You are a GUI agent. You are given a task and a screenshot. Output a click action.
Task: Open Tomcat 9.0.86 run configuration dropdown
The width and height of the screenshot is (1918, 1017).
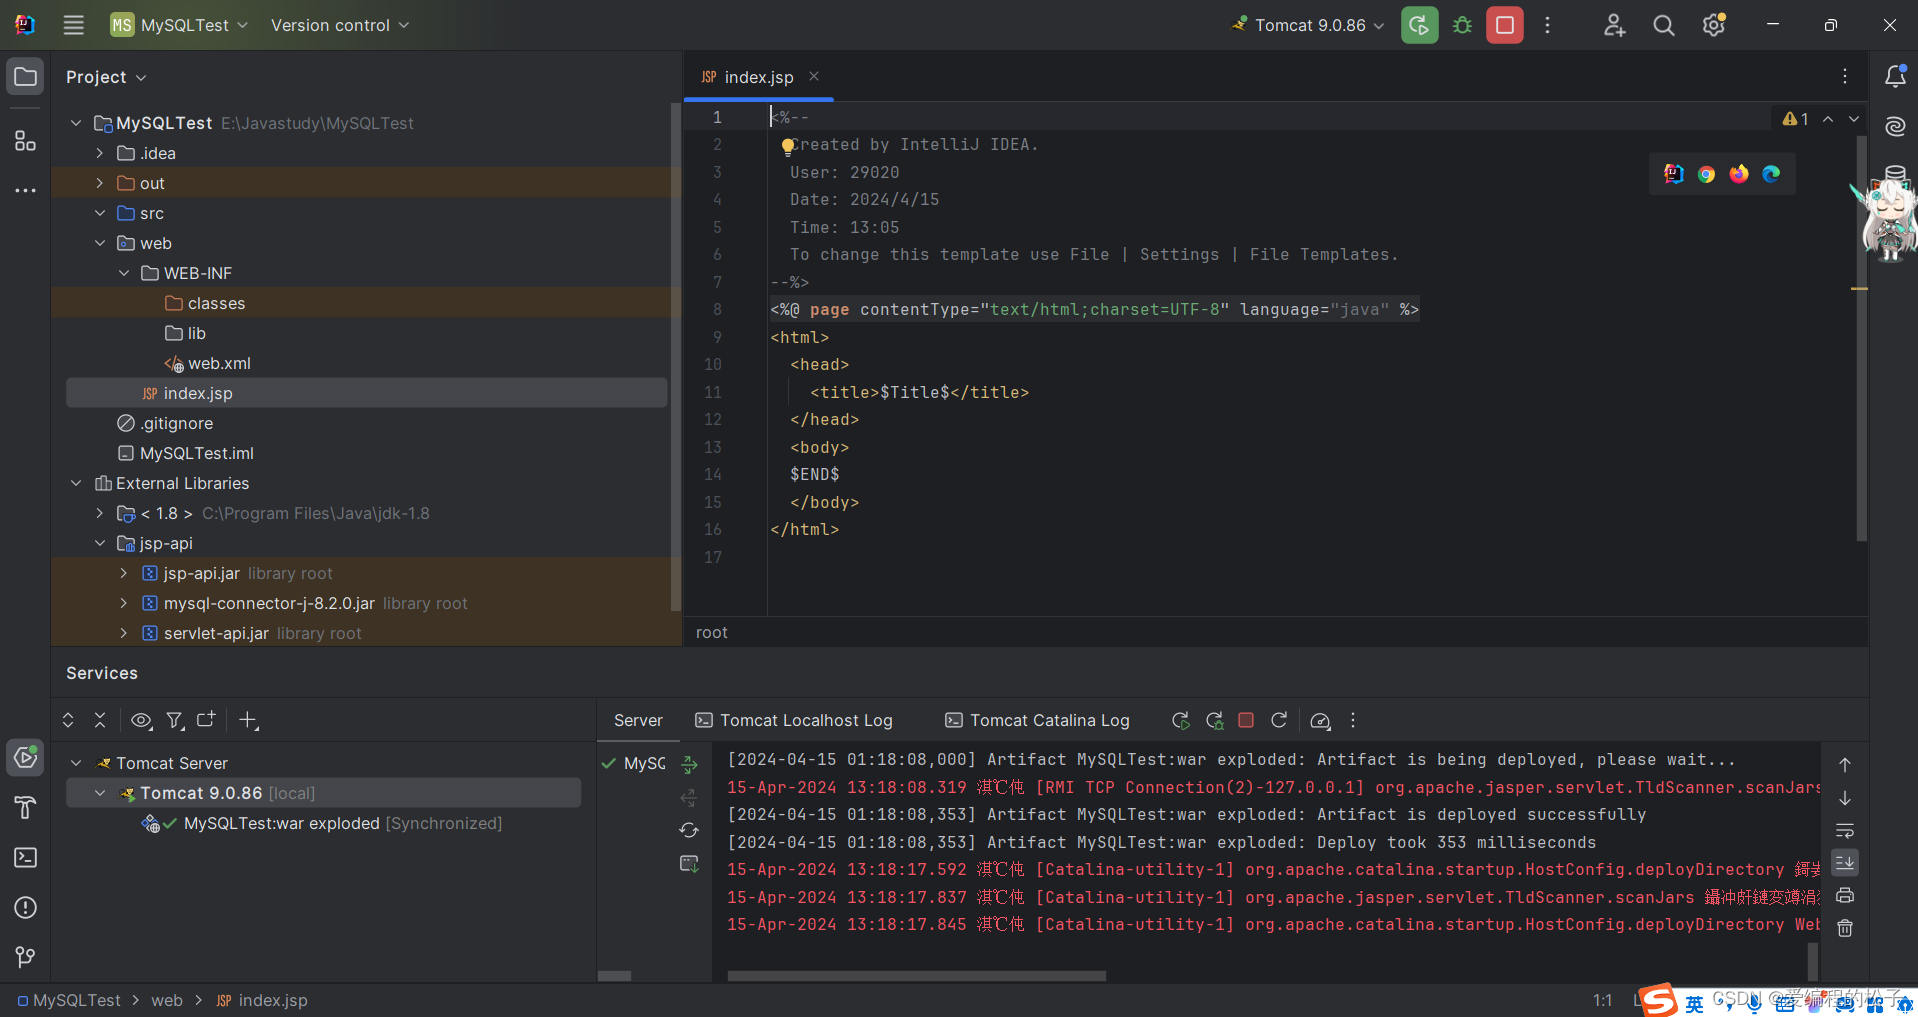click(1308, 25)
